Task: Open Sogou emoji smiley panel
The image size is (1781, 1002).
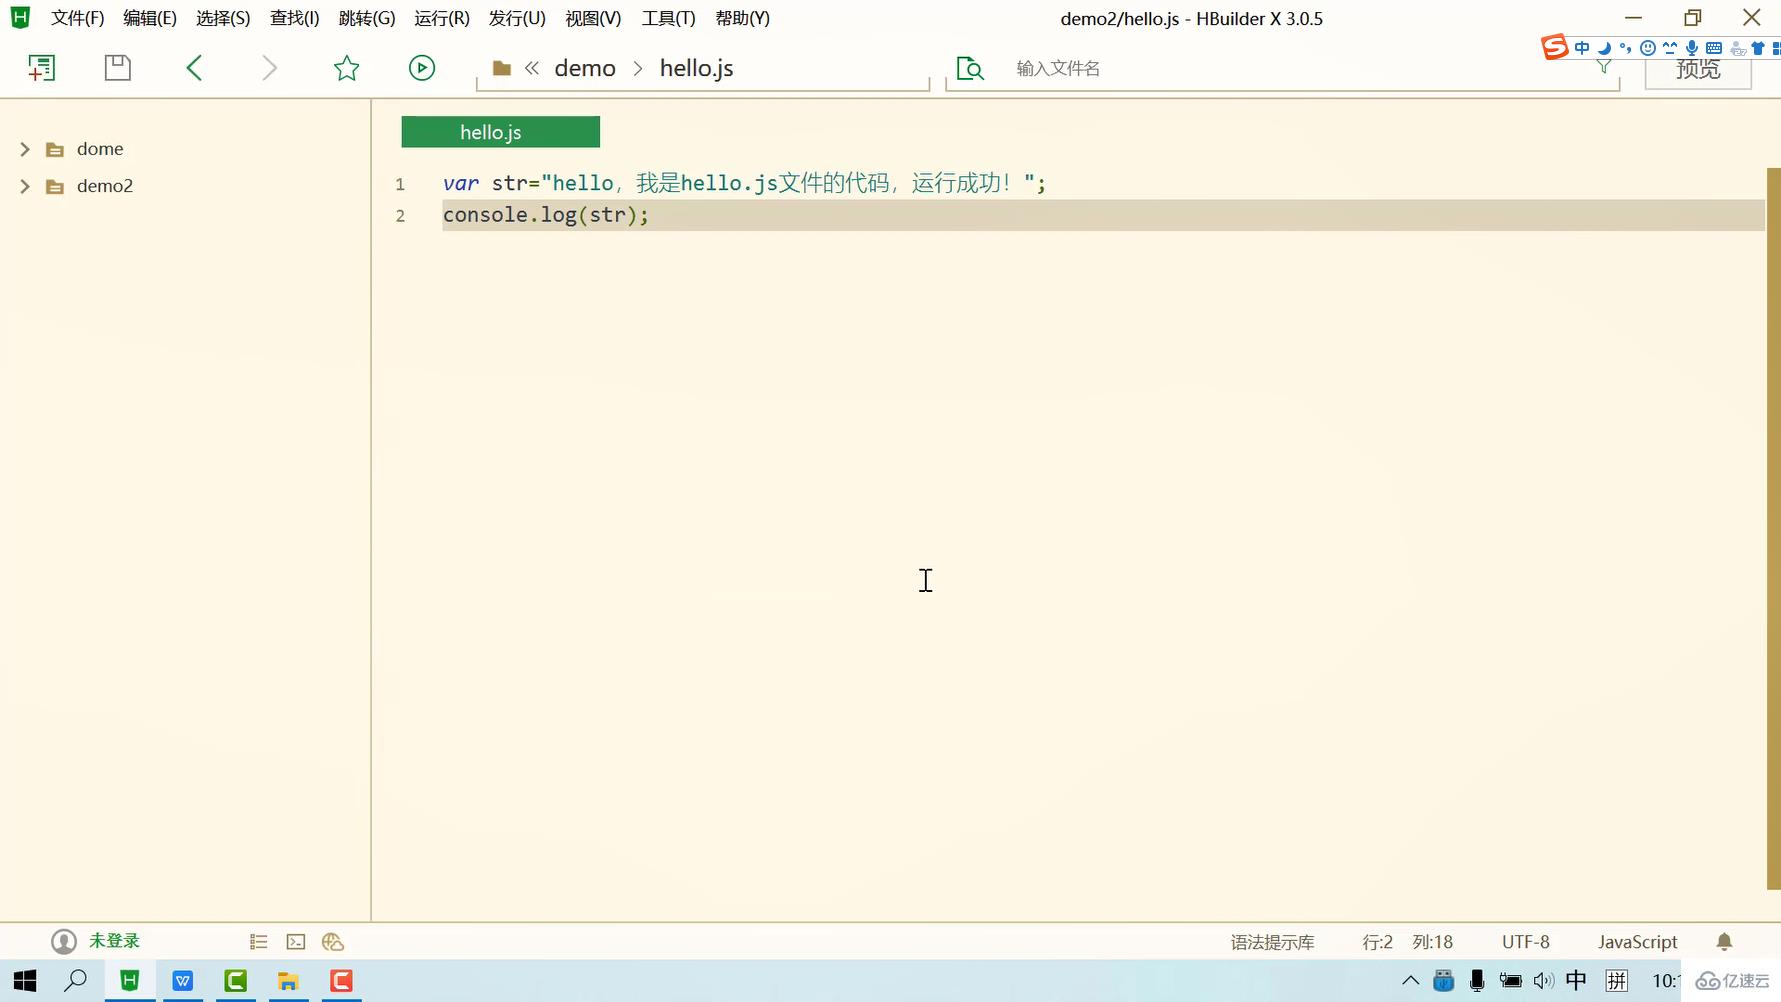Action: point(1647,47)
